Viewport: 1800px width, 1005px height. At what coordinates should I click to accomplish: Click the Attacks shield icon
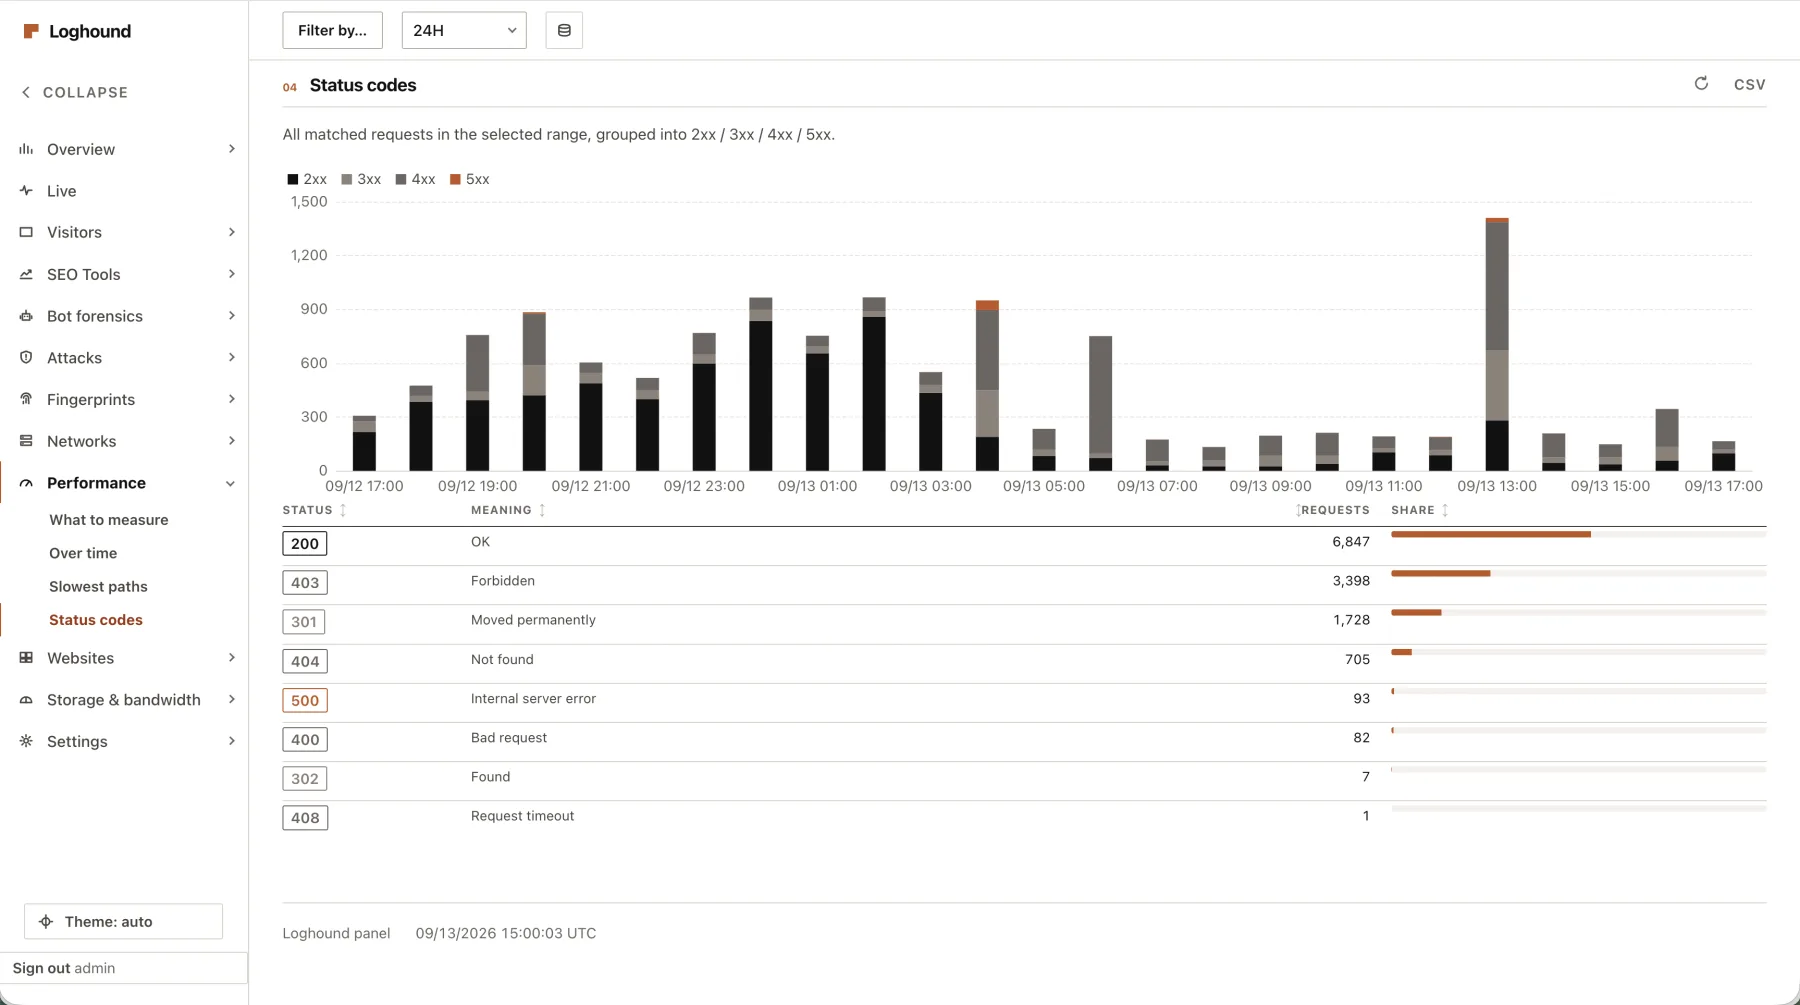point(26,358)
